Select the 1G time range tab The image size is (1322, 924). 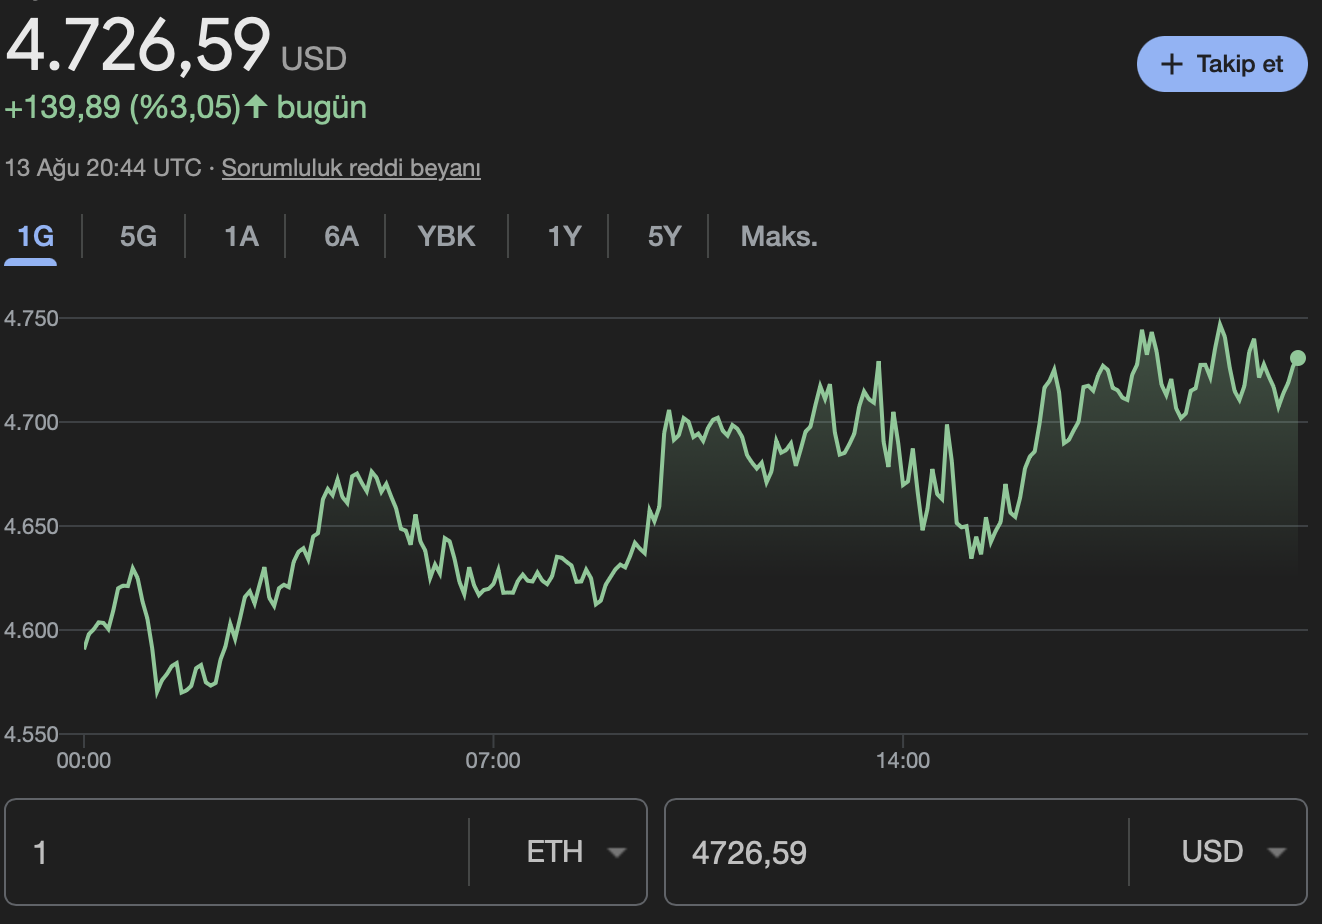(35, 237)
